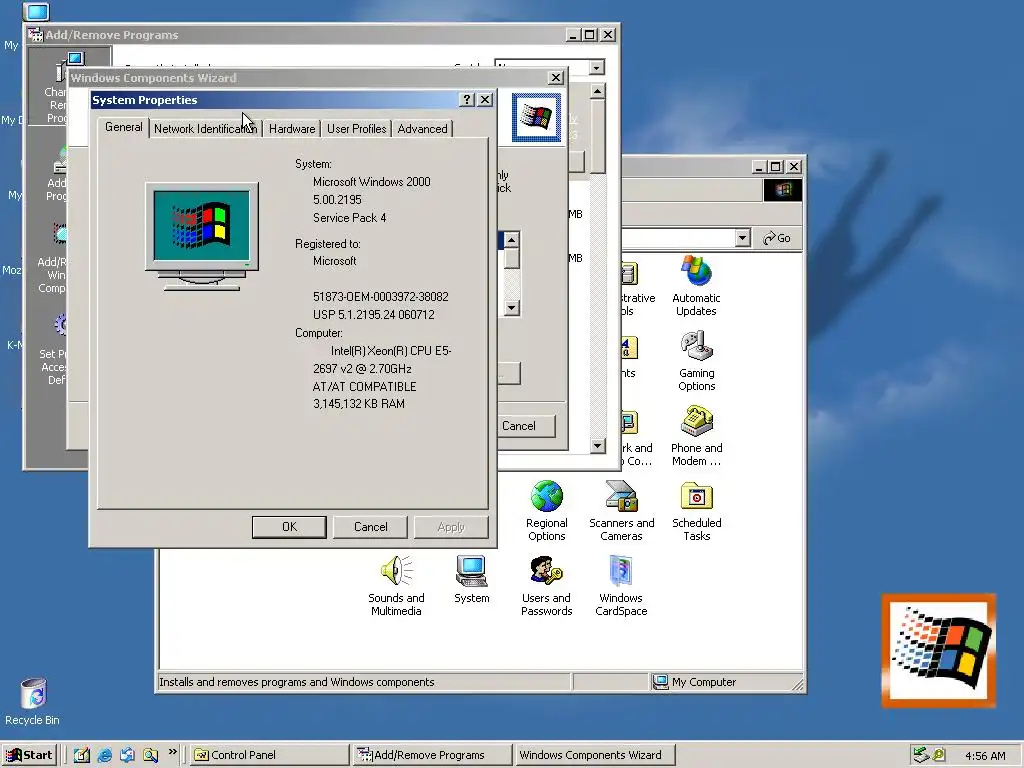Click the "Microsoft Windows 2000" text
Screen dimensions: 1024x768
(372, 182)
